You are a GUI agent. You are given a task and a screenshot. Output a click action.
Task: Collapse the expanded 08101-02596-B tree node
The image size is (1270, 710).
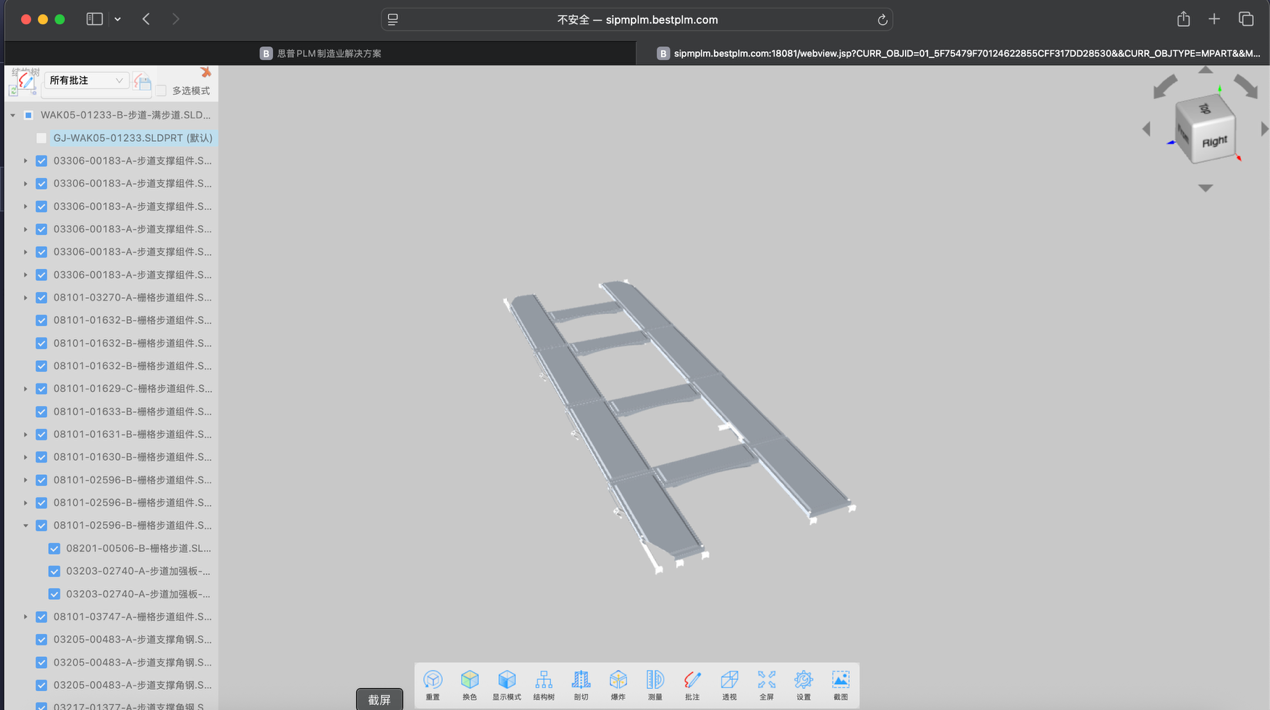click(26, 525)
